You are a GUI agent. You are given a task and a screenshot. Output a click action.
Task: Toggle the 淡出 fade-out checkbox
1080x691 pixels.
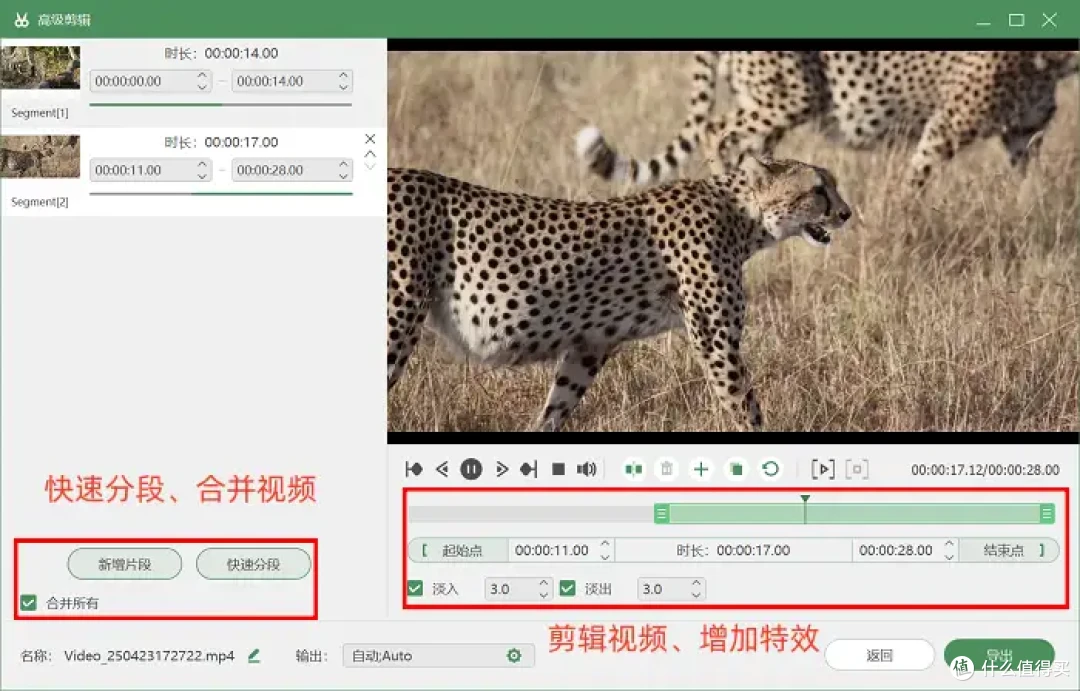[x=568, y=588]
